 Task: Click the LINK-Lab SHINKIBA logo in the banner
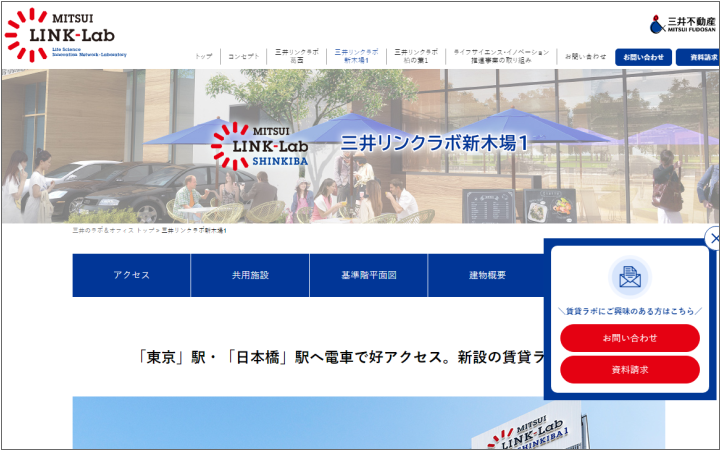click(259, 146)
